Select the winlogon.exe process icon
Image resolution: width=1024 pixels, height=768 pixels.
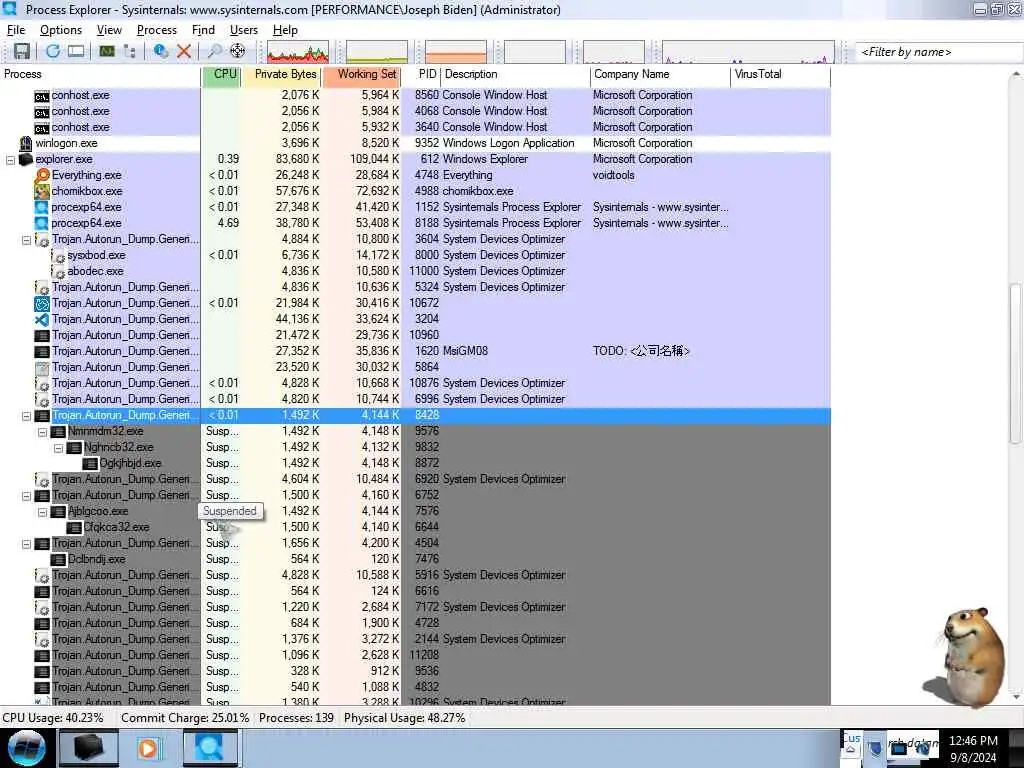(26, 143)
